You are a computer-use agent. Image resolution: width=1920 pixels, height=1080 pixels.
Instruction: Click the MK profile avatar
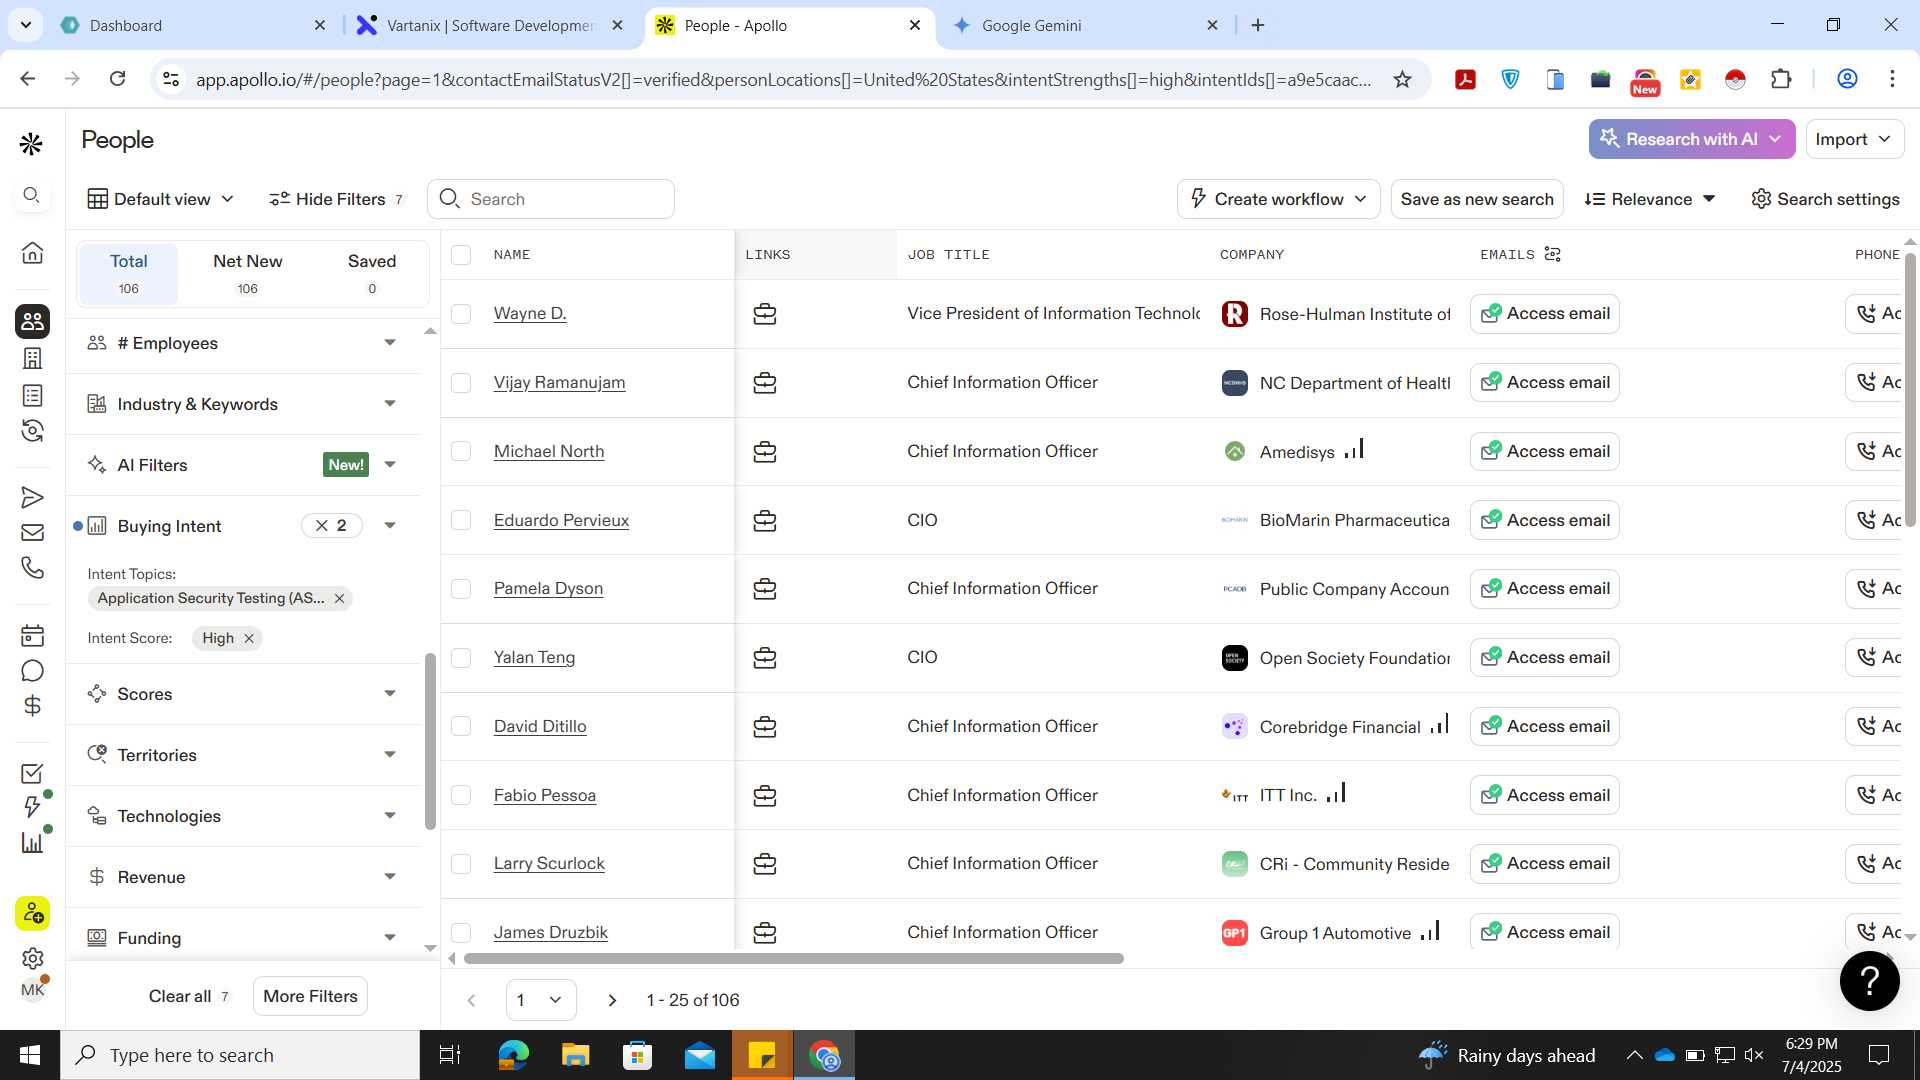click(x=32, y=990)
